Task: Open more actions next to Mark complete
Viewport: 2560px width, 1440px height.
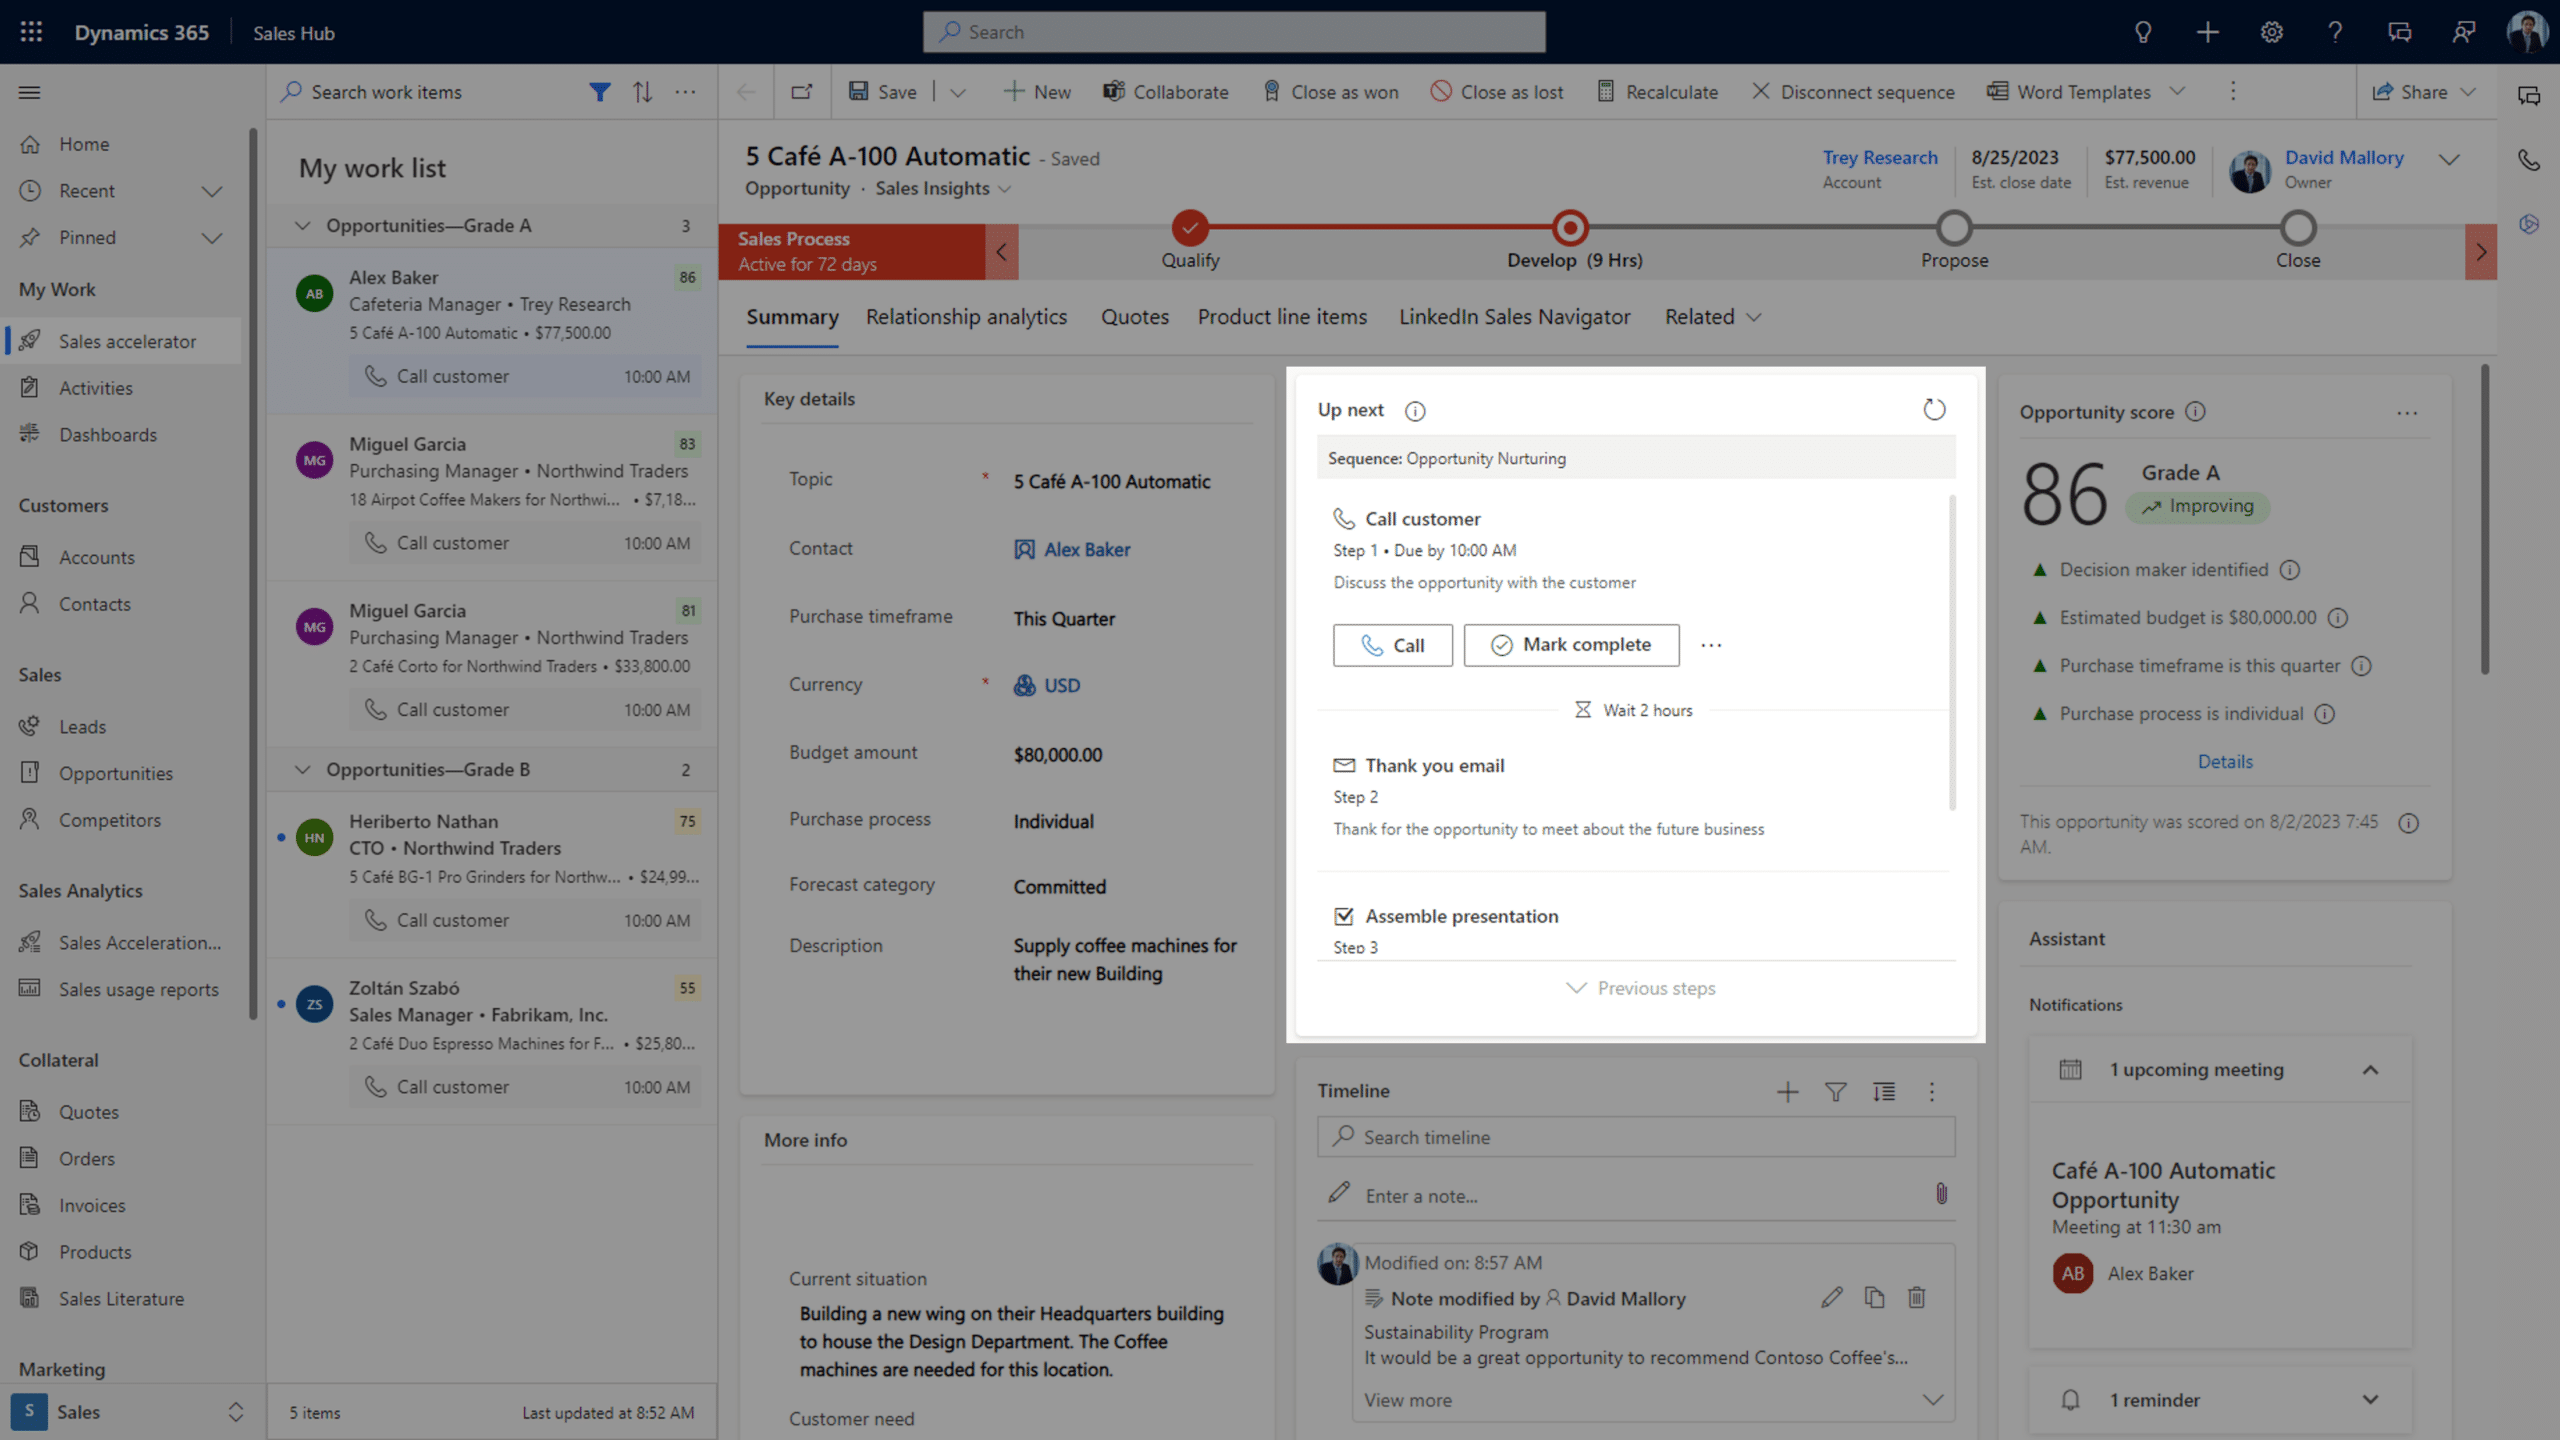Action: [x=1711, y=645]
